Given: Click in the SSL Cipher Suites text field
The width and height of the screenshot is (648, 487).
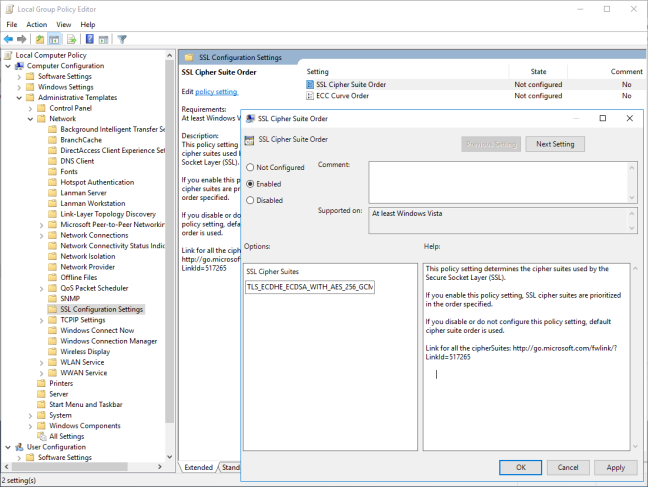Looking at the screenshot, I should tap(310, 286).
